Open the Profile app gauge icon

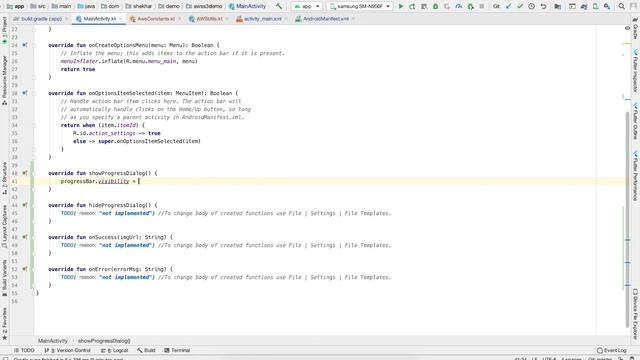coord(459,6)
